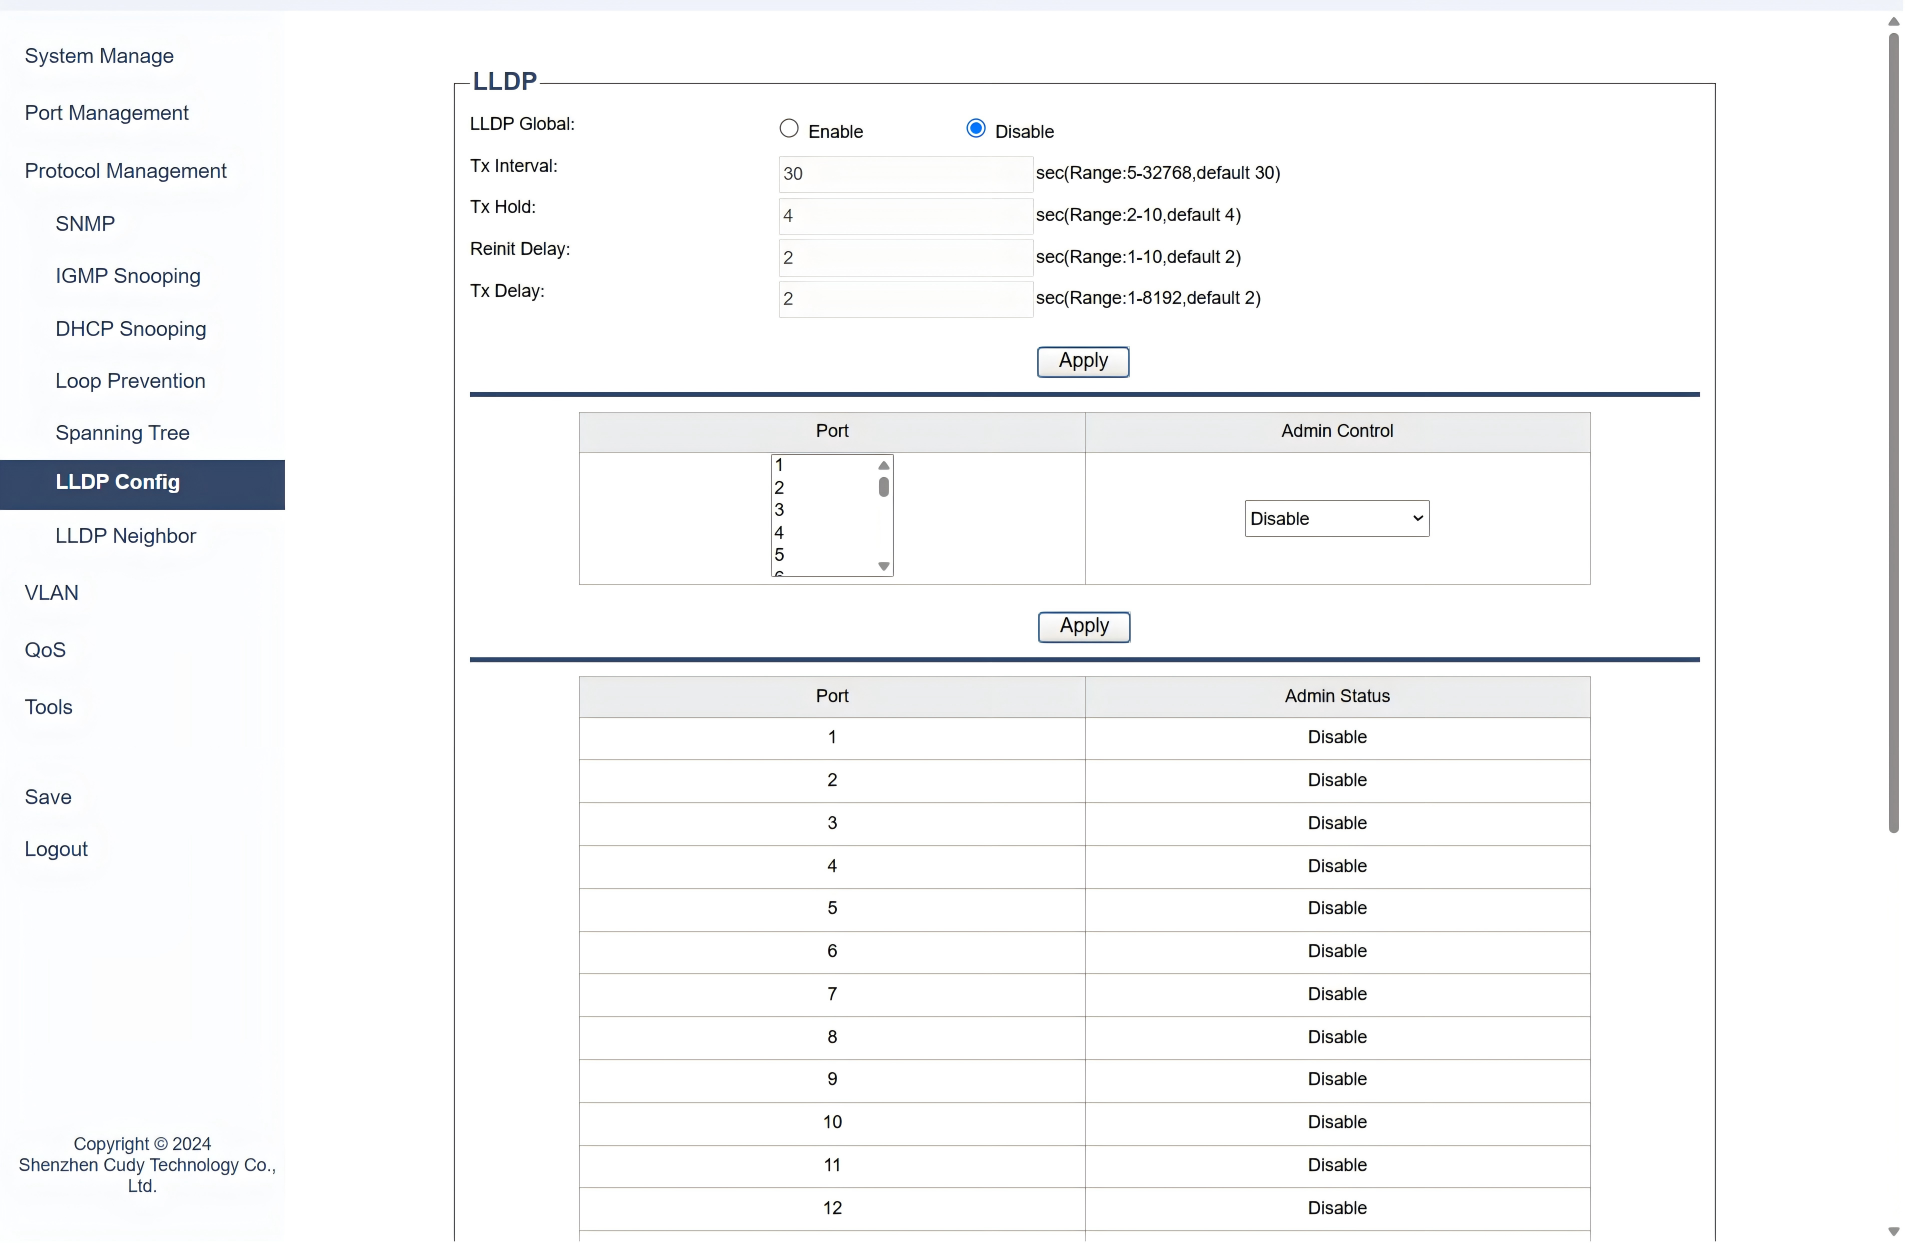1921x1243 pixels.
Task: Expand the Port Management menu
Action: (x=107, y=113)
